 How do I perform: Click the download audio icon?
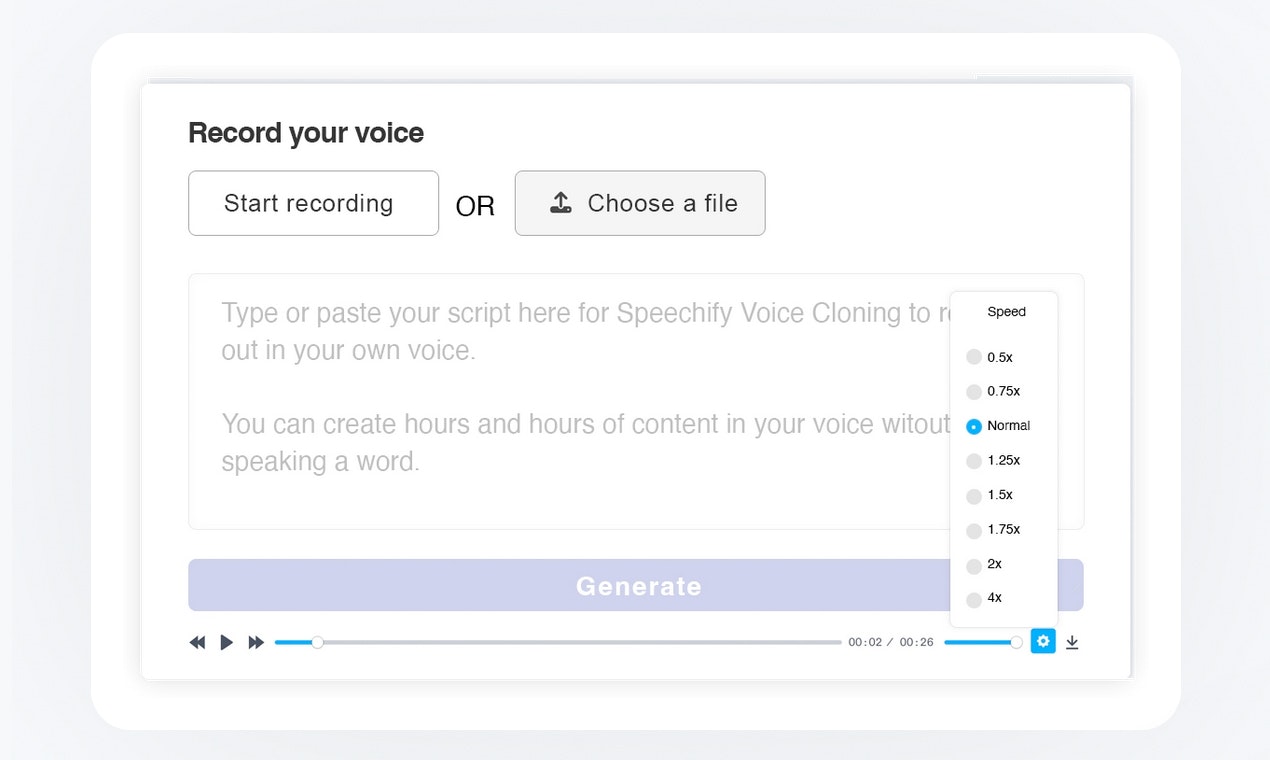1072,642
